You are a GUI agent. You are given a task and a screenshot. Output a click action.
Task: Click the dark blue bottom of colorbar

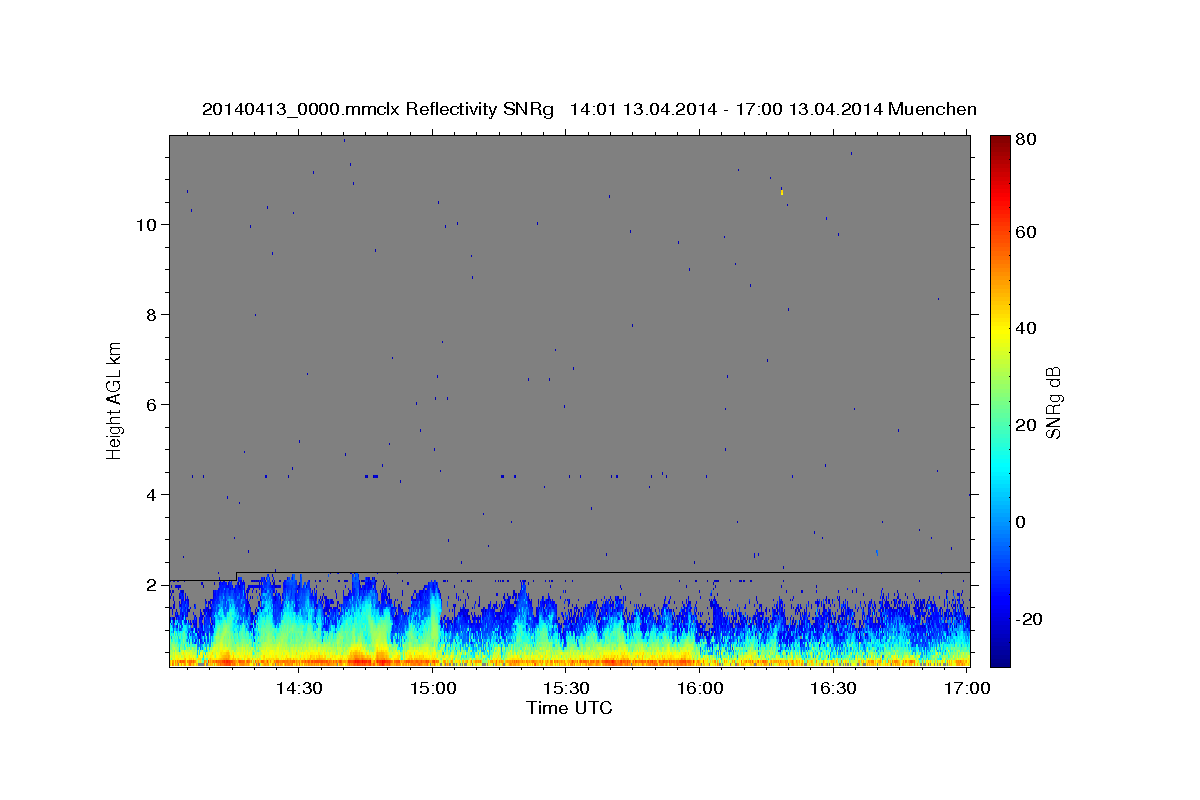coord(999,658)
